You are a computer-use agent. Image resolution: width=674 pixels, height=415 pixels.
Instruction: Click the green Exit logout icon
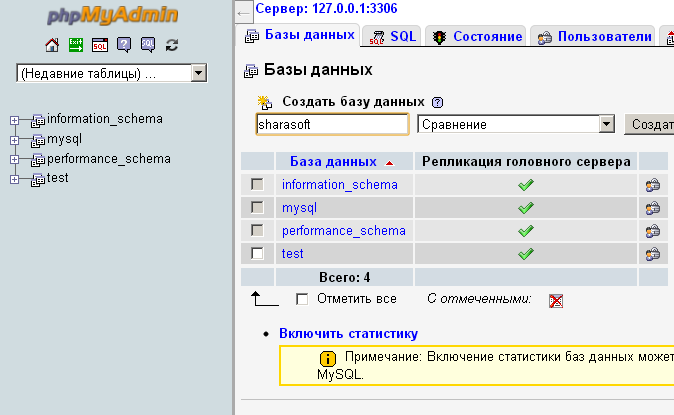pyautogui.click(x=76, y=45)
